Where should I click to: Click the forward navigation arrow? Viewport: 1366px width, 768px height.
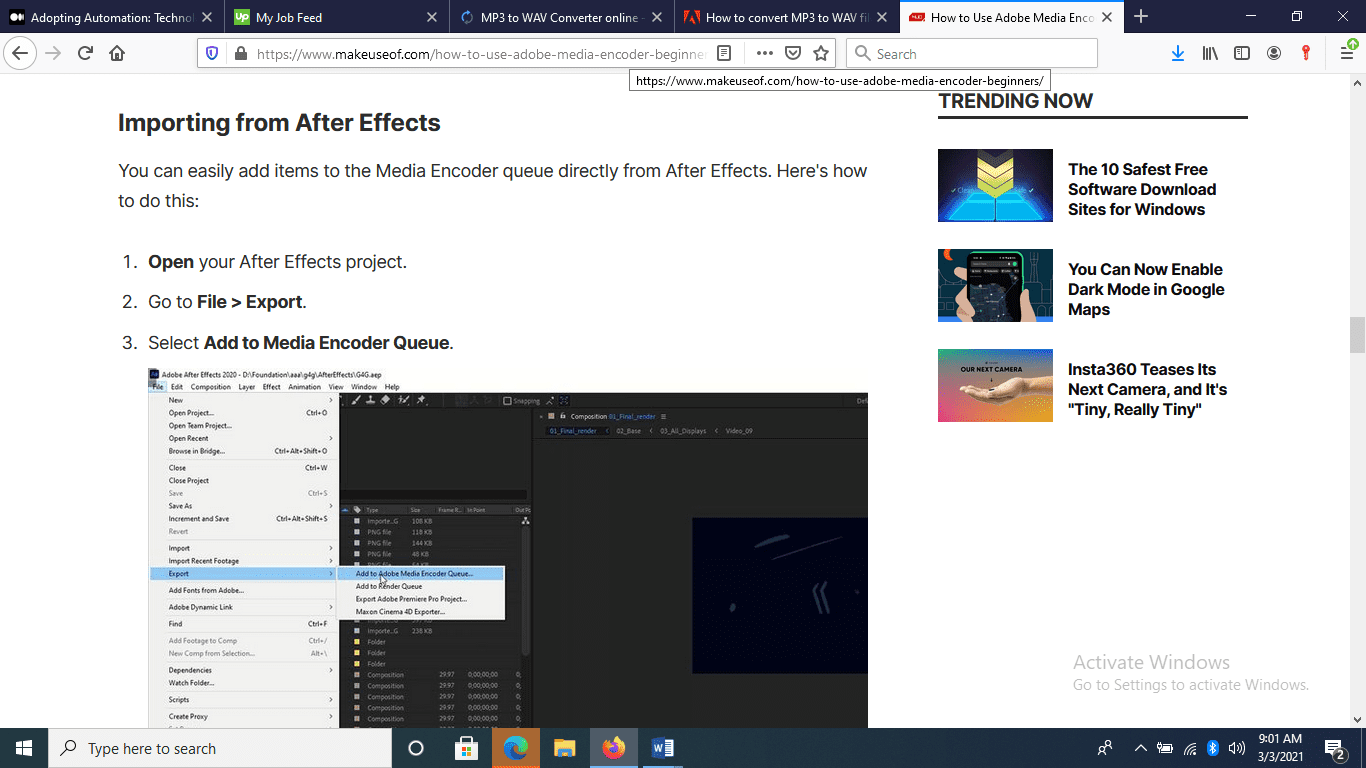point(53,53)
